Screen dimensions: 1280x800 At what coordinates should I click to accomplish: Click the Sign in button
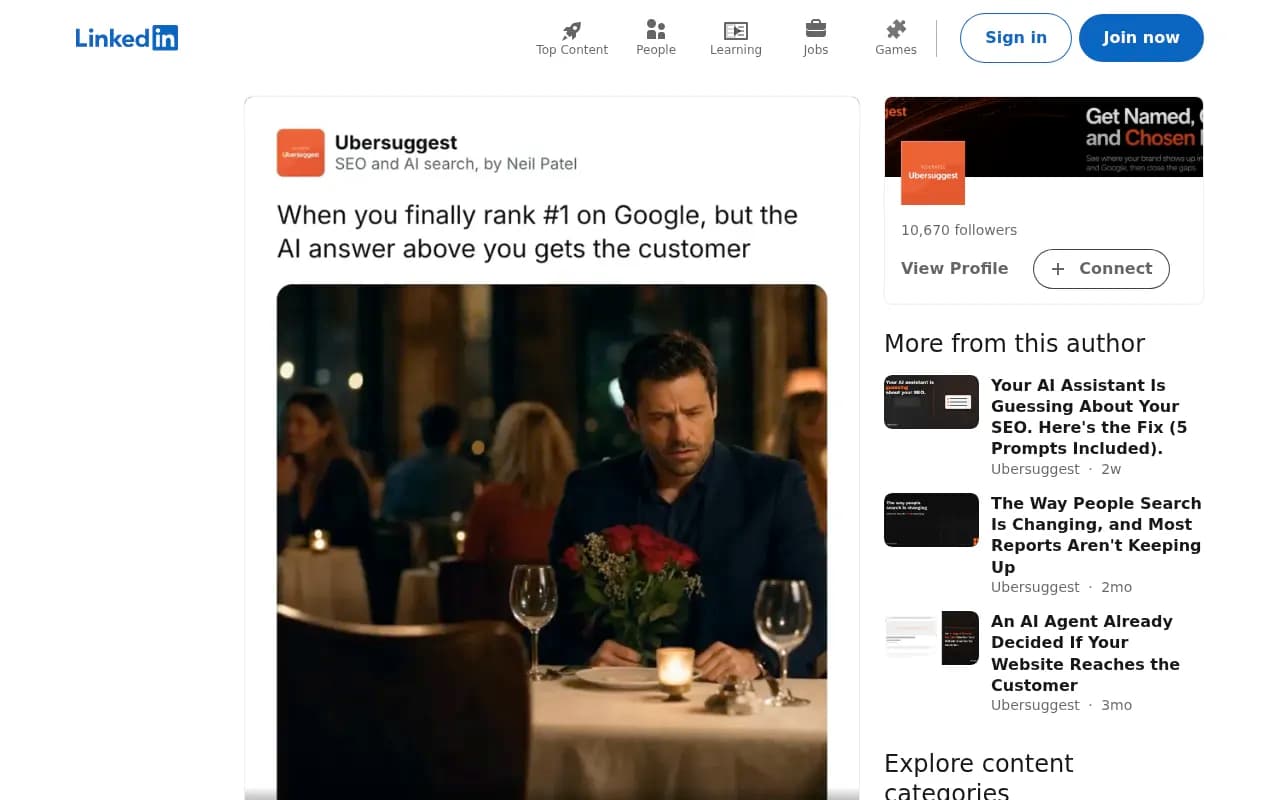tap(1016, 38)
